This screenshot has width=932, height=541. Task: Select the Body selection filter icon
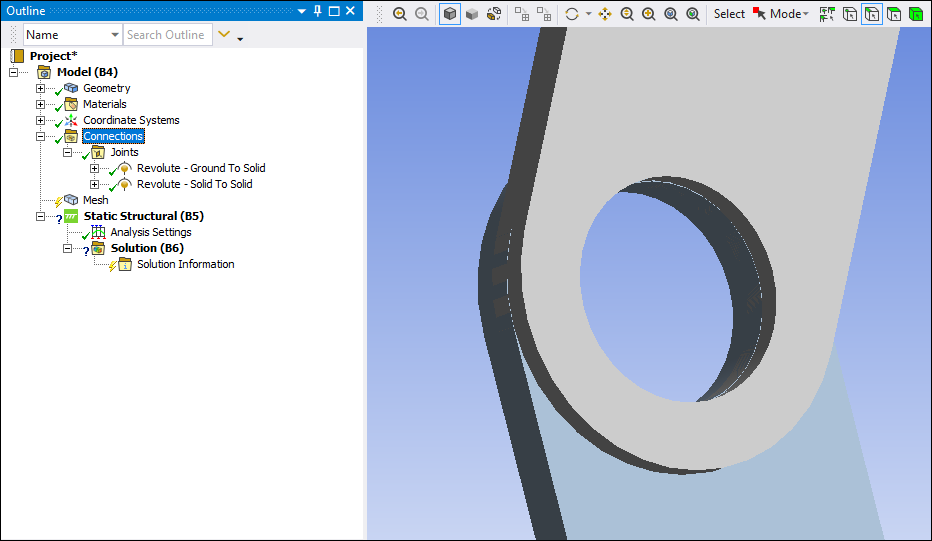(915, 14)
